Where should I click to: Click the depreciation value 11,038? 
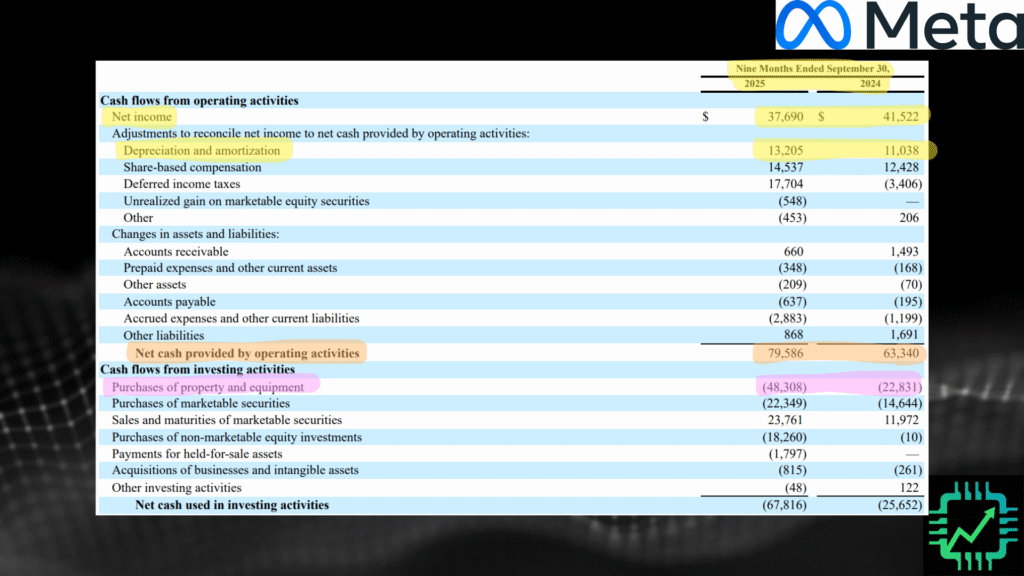click(901, 151)
